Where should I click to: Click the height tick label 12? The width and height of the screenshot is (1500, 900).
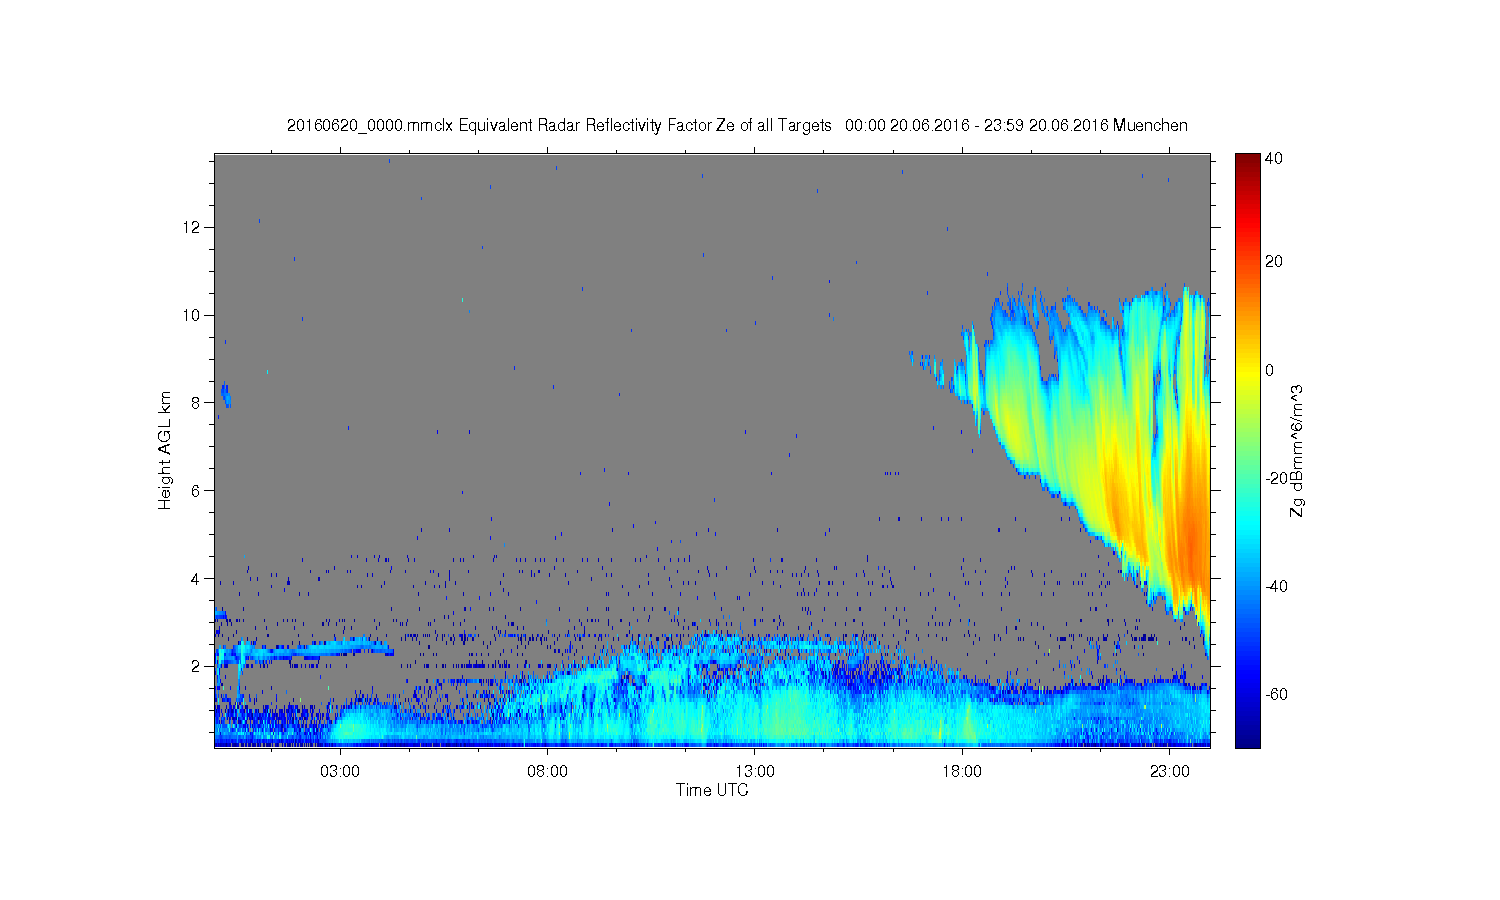(x=193, y=227)
